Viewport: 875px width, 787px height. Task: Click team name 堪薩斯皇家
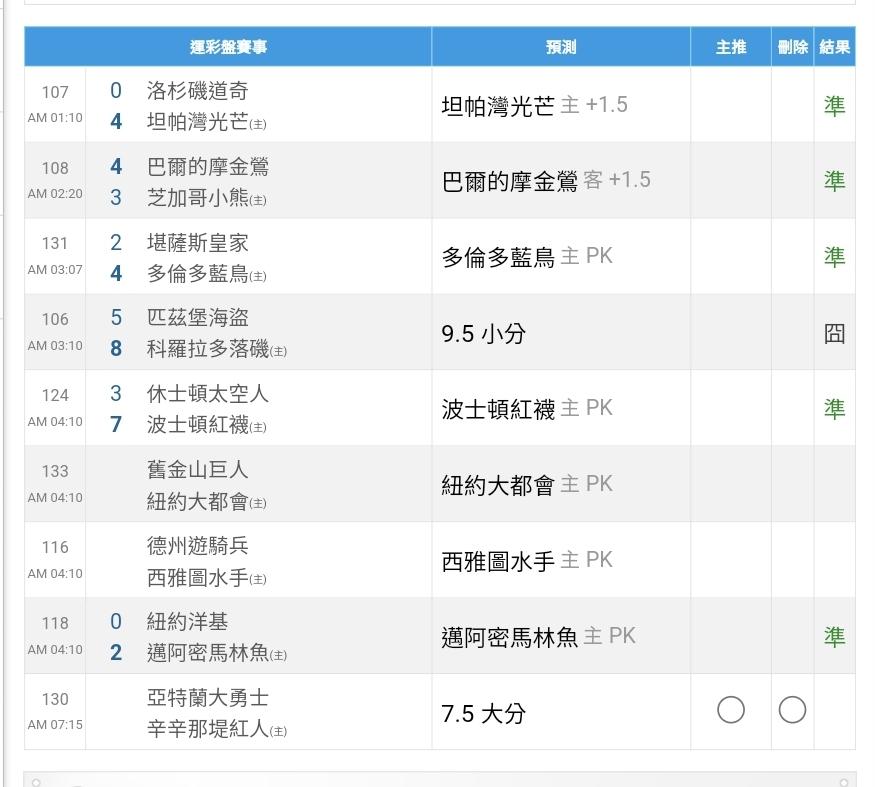(198, 242)
